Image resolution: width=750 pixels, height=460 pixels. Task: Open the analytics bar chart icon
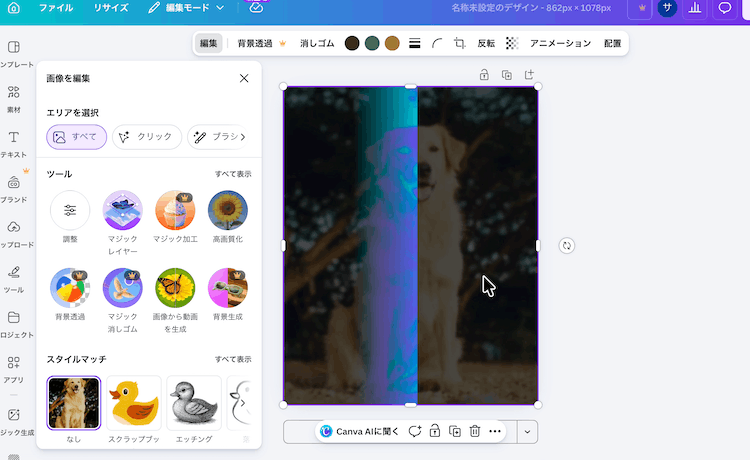(695, 8)
